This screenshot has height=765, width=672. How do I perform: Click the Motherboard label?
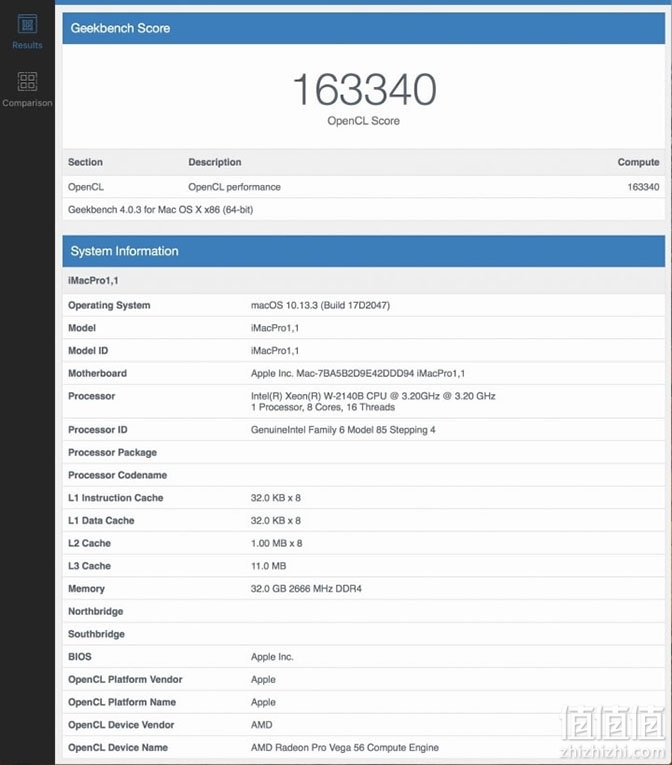pos(98,373)
